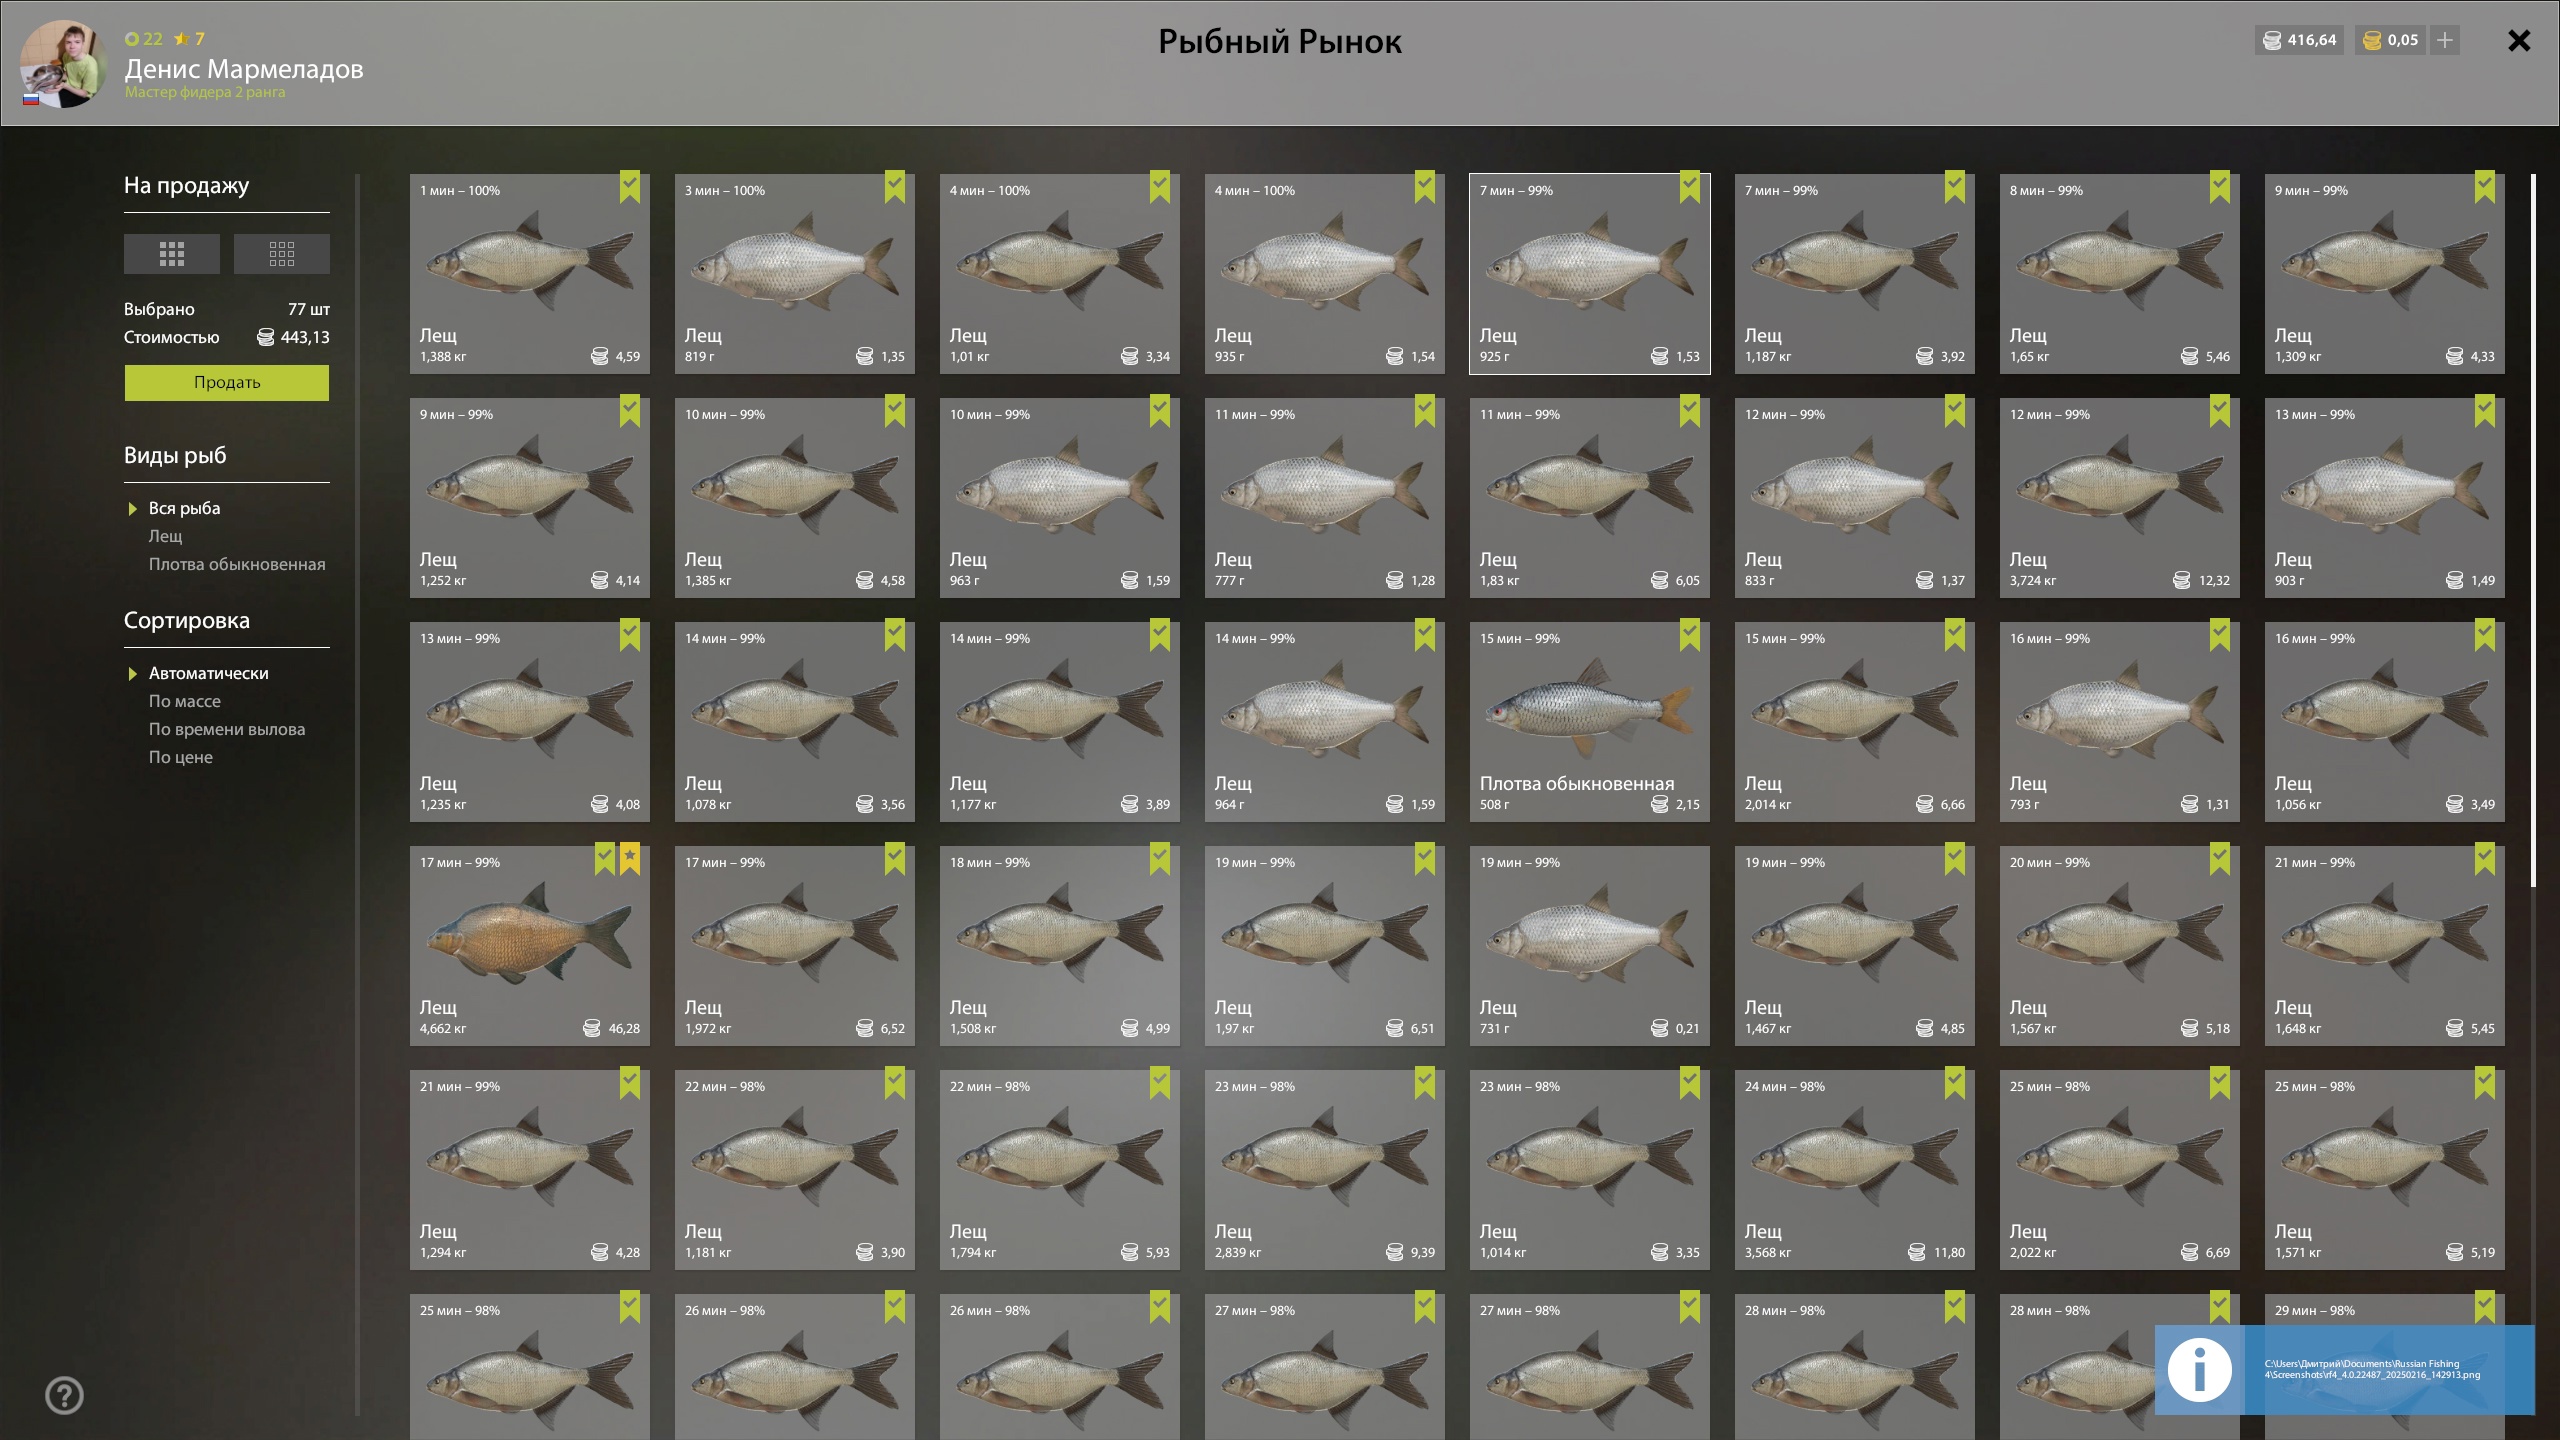Click the screenshot info notification icon
Viewport: 2560px width, 1440px height.
(2199, 1370)
